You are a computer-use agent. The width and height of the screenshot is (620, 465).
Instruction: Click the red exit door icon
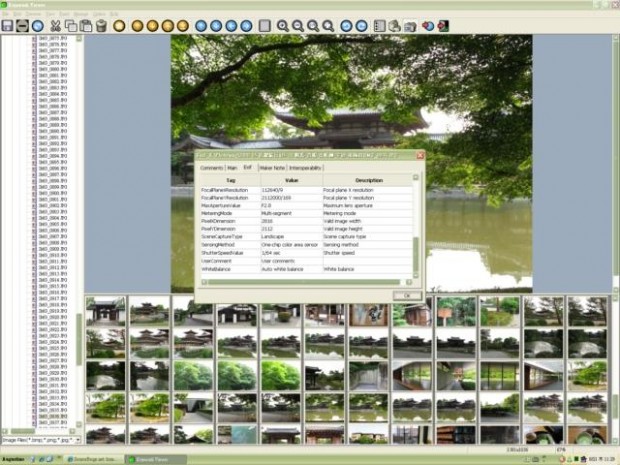(443, 26)
